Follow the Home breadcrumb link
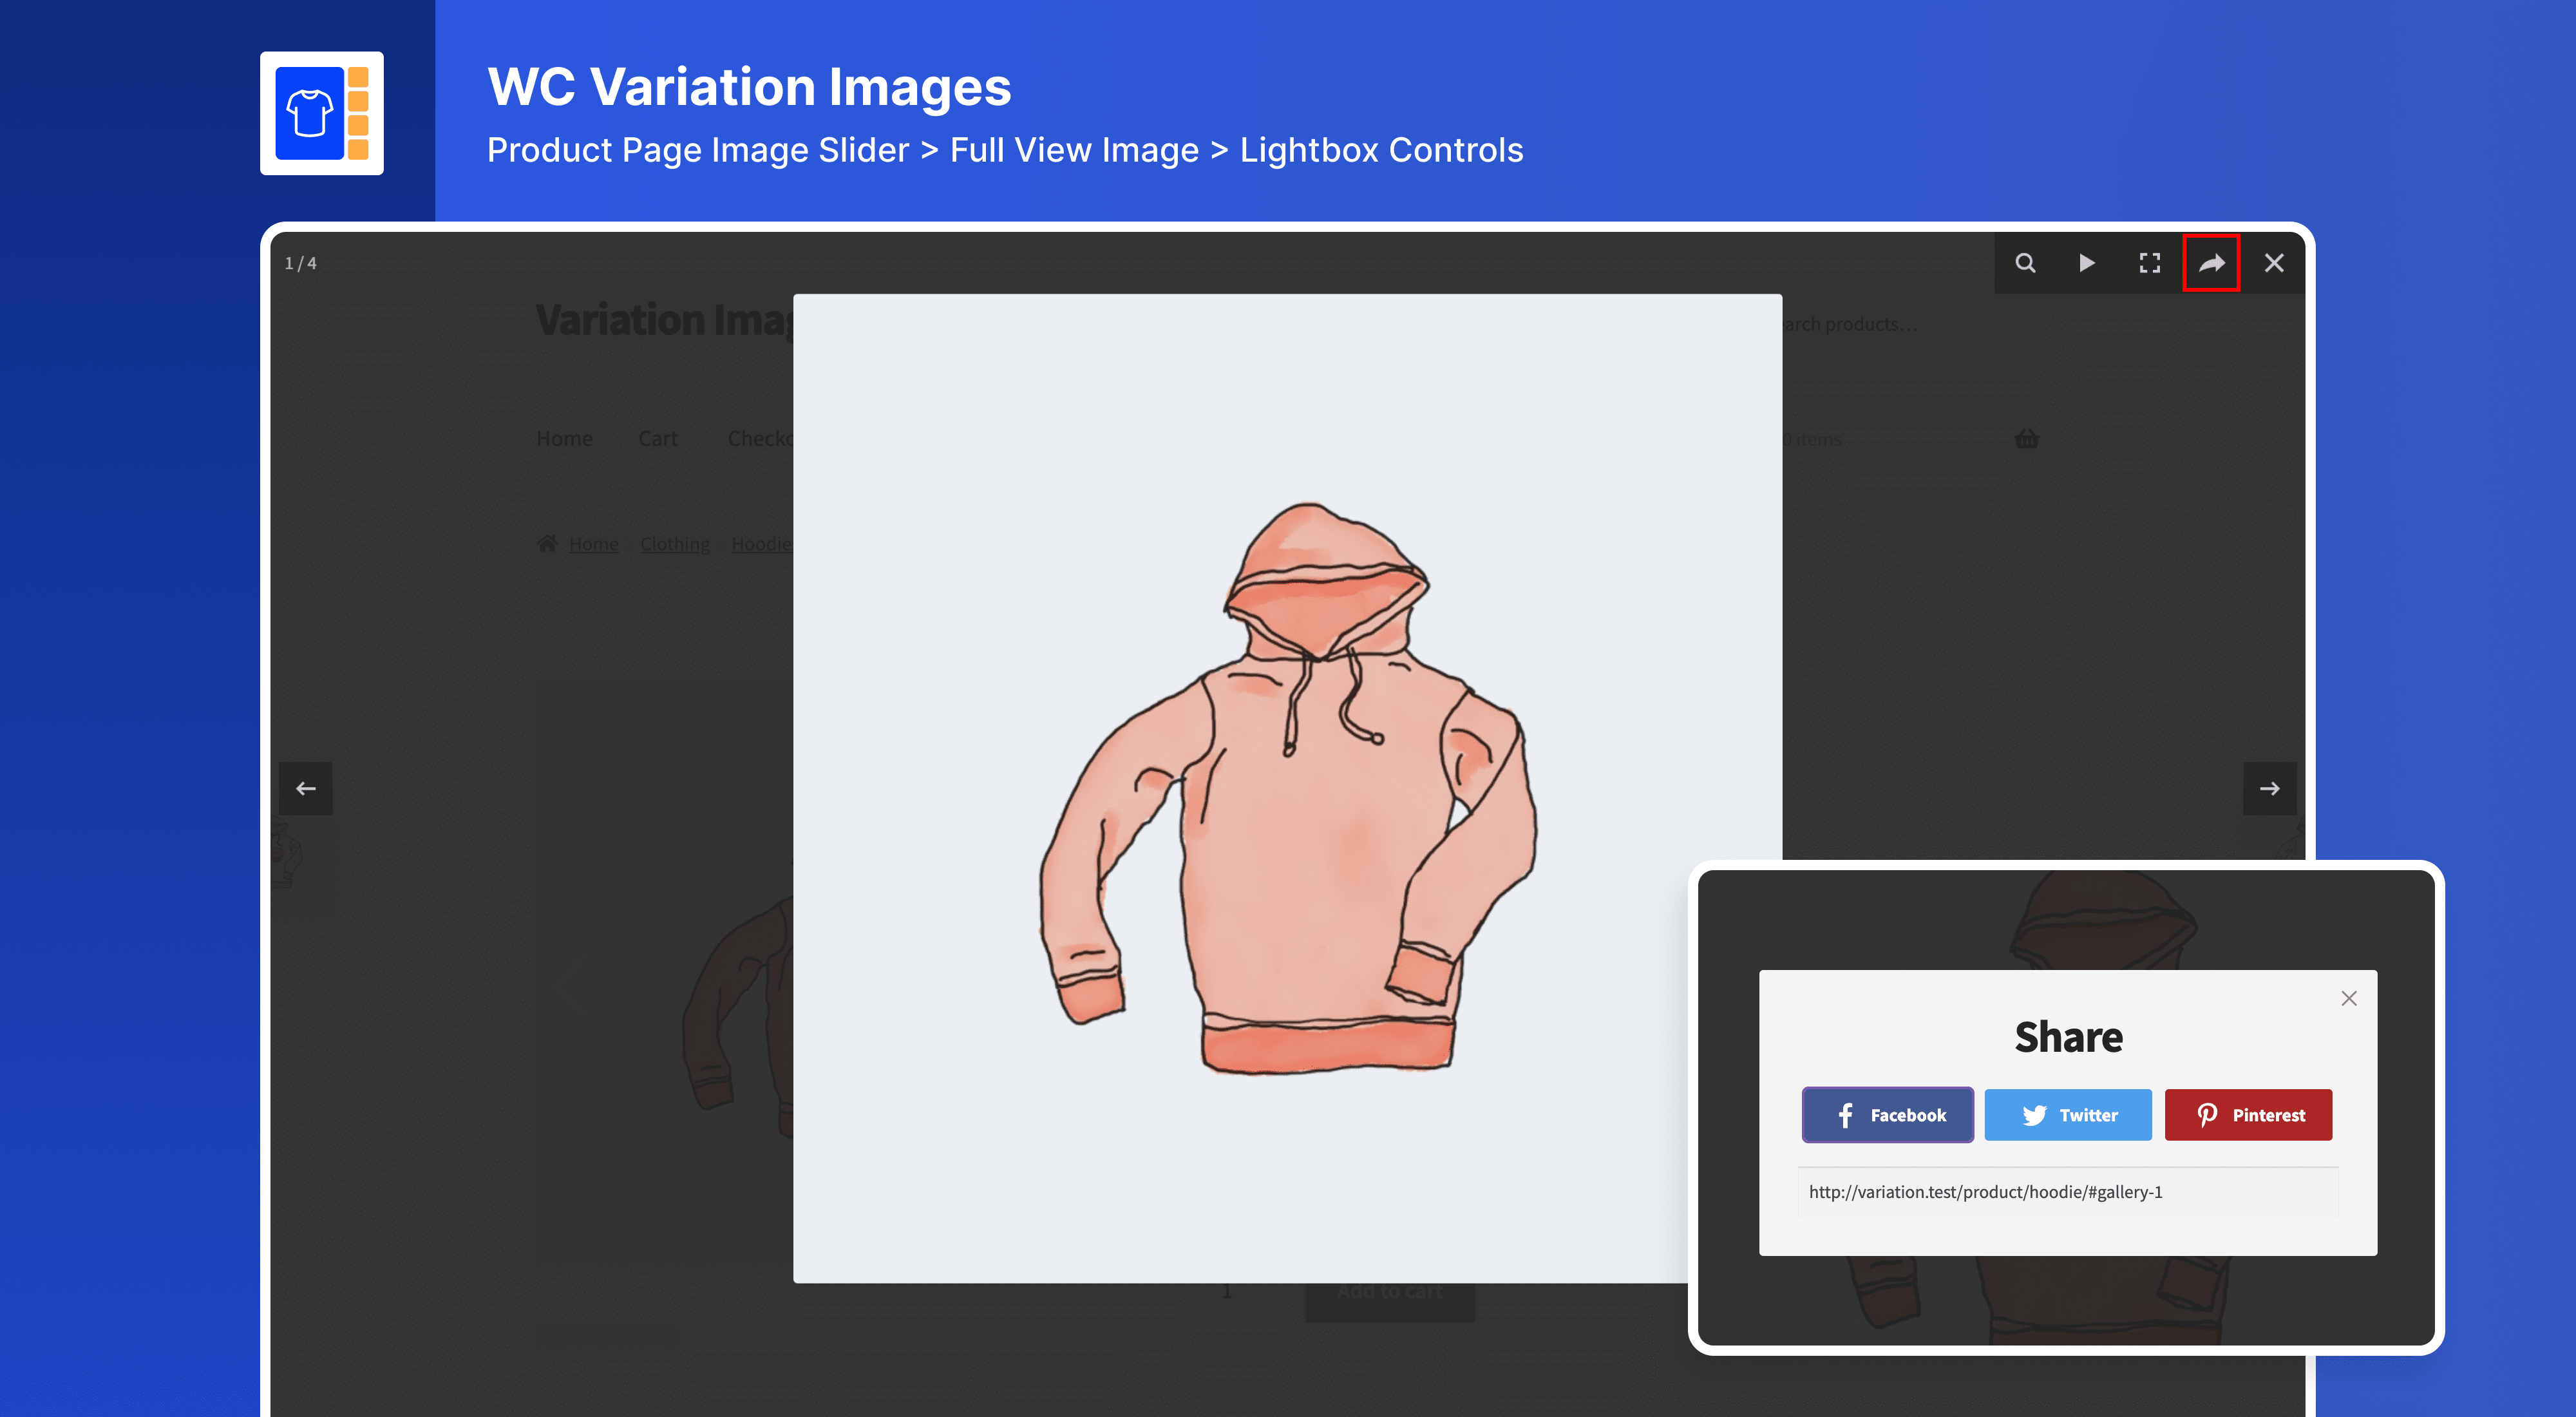This screenshot has height=1417, width=2576. pyautogui.click(x=594, y=544)
